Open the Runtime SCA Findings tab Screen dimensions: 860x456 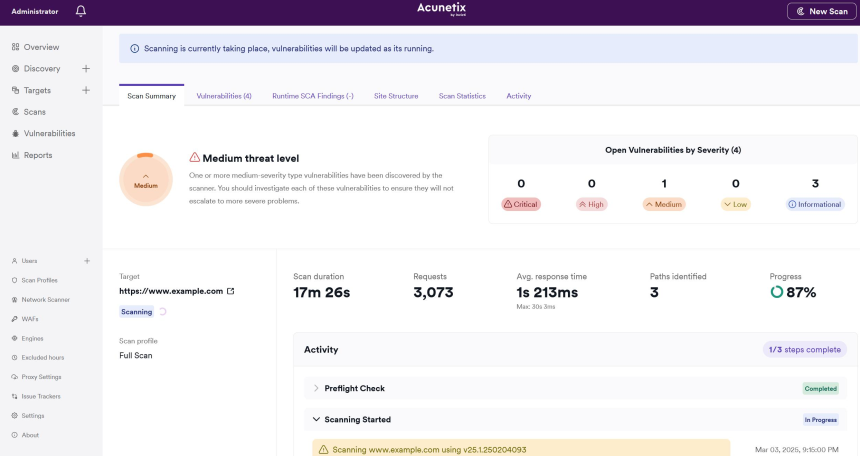click(x=313, y=96)
